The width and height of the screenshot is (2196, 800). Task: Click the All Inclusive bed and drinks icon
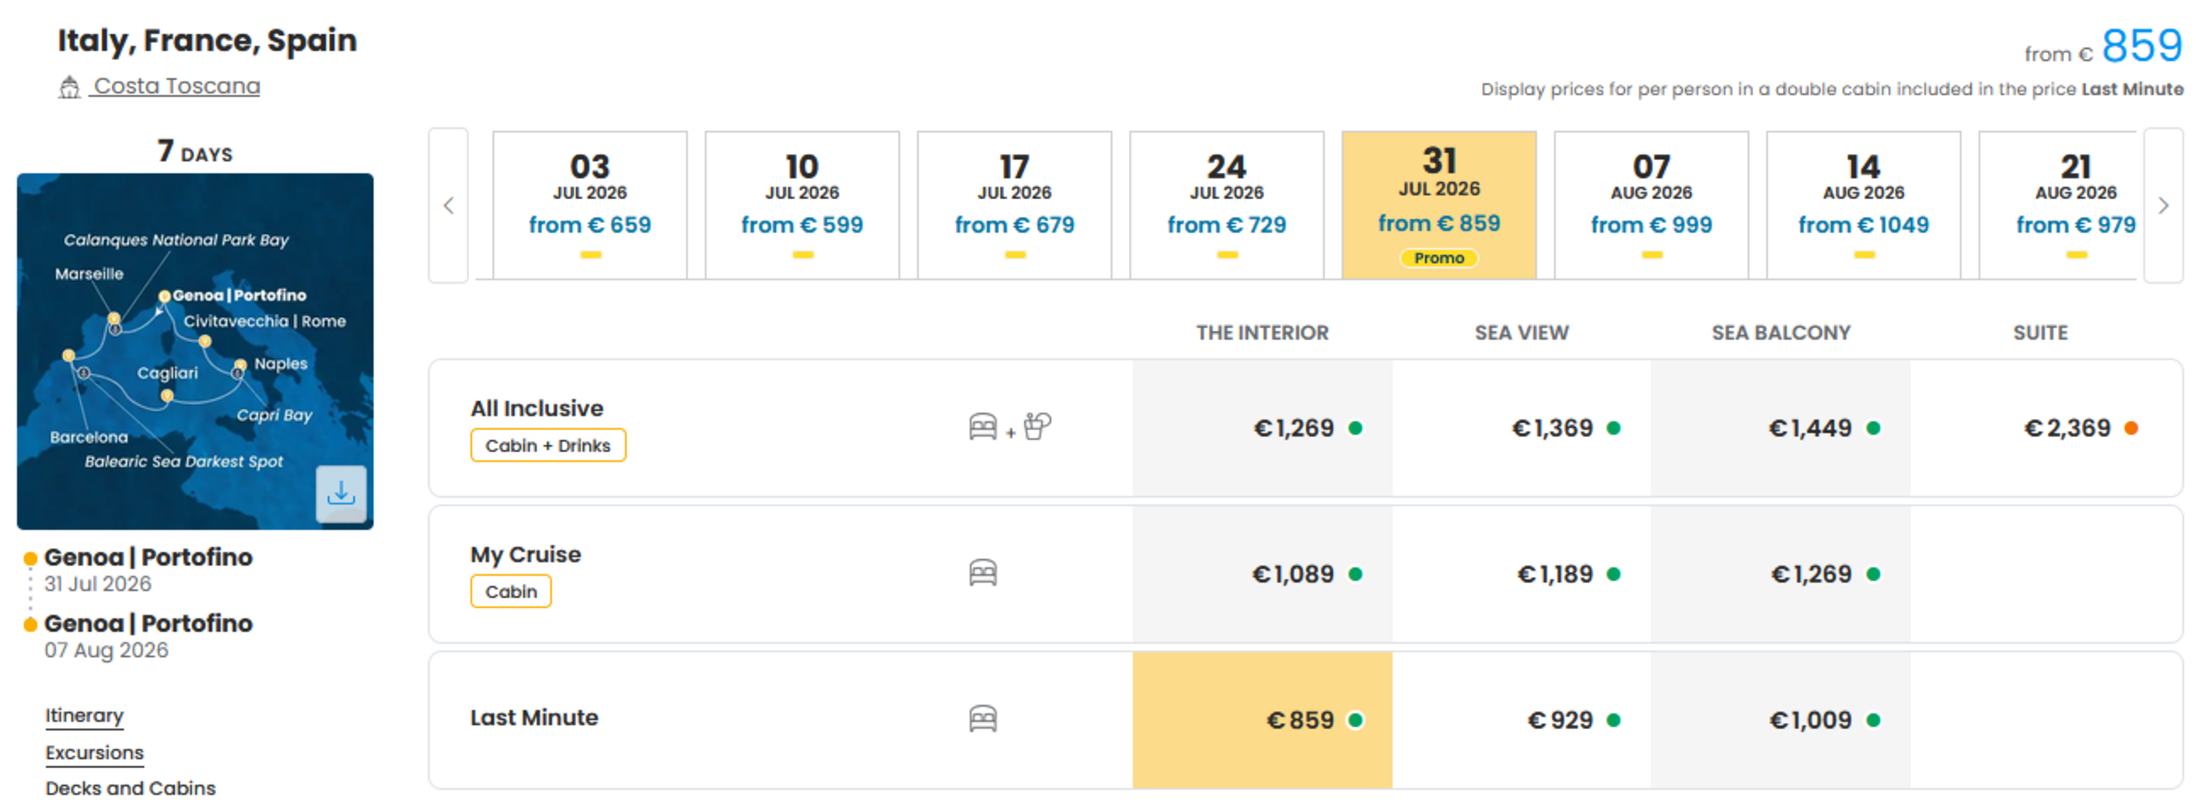[x=1010, y=427]
